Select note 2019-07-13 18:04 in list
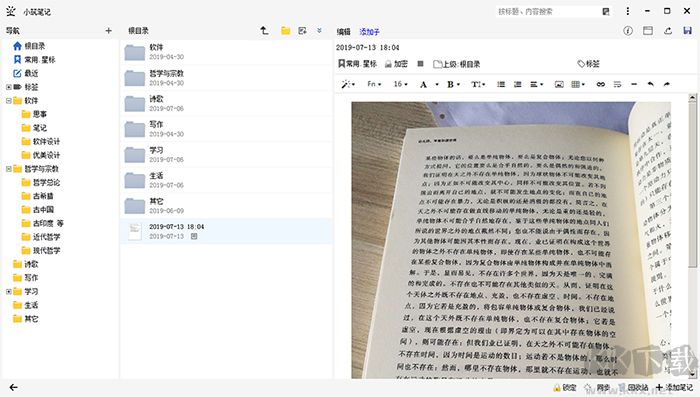This screenshot has width=700, height=397. coord(226,231)
